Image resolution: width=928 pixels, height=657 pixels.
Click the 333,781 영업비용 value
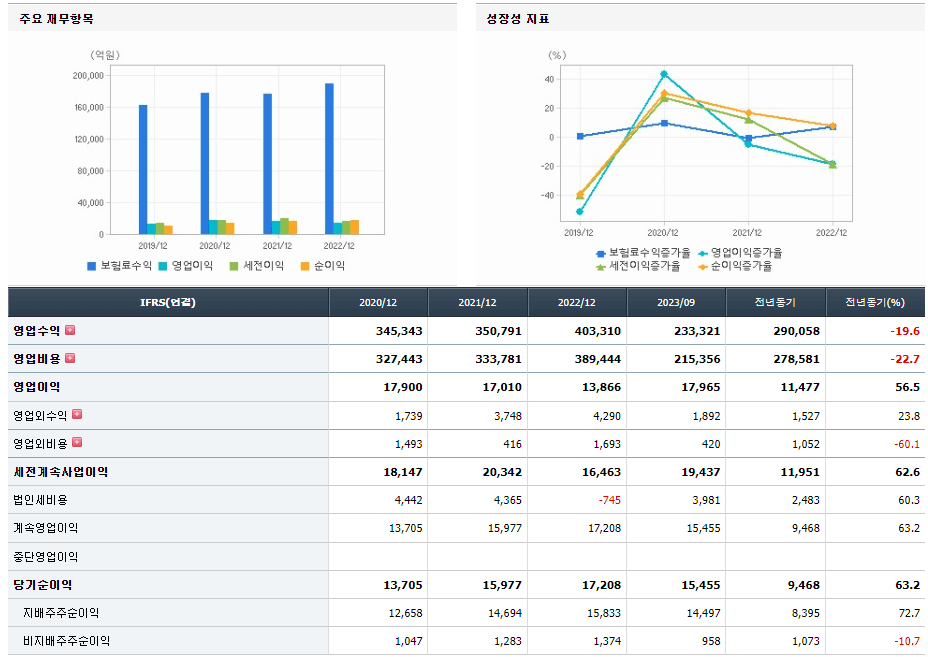[x=498, y=359]
